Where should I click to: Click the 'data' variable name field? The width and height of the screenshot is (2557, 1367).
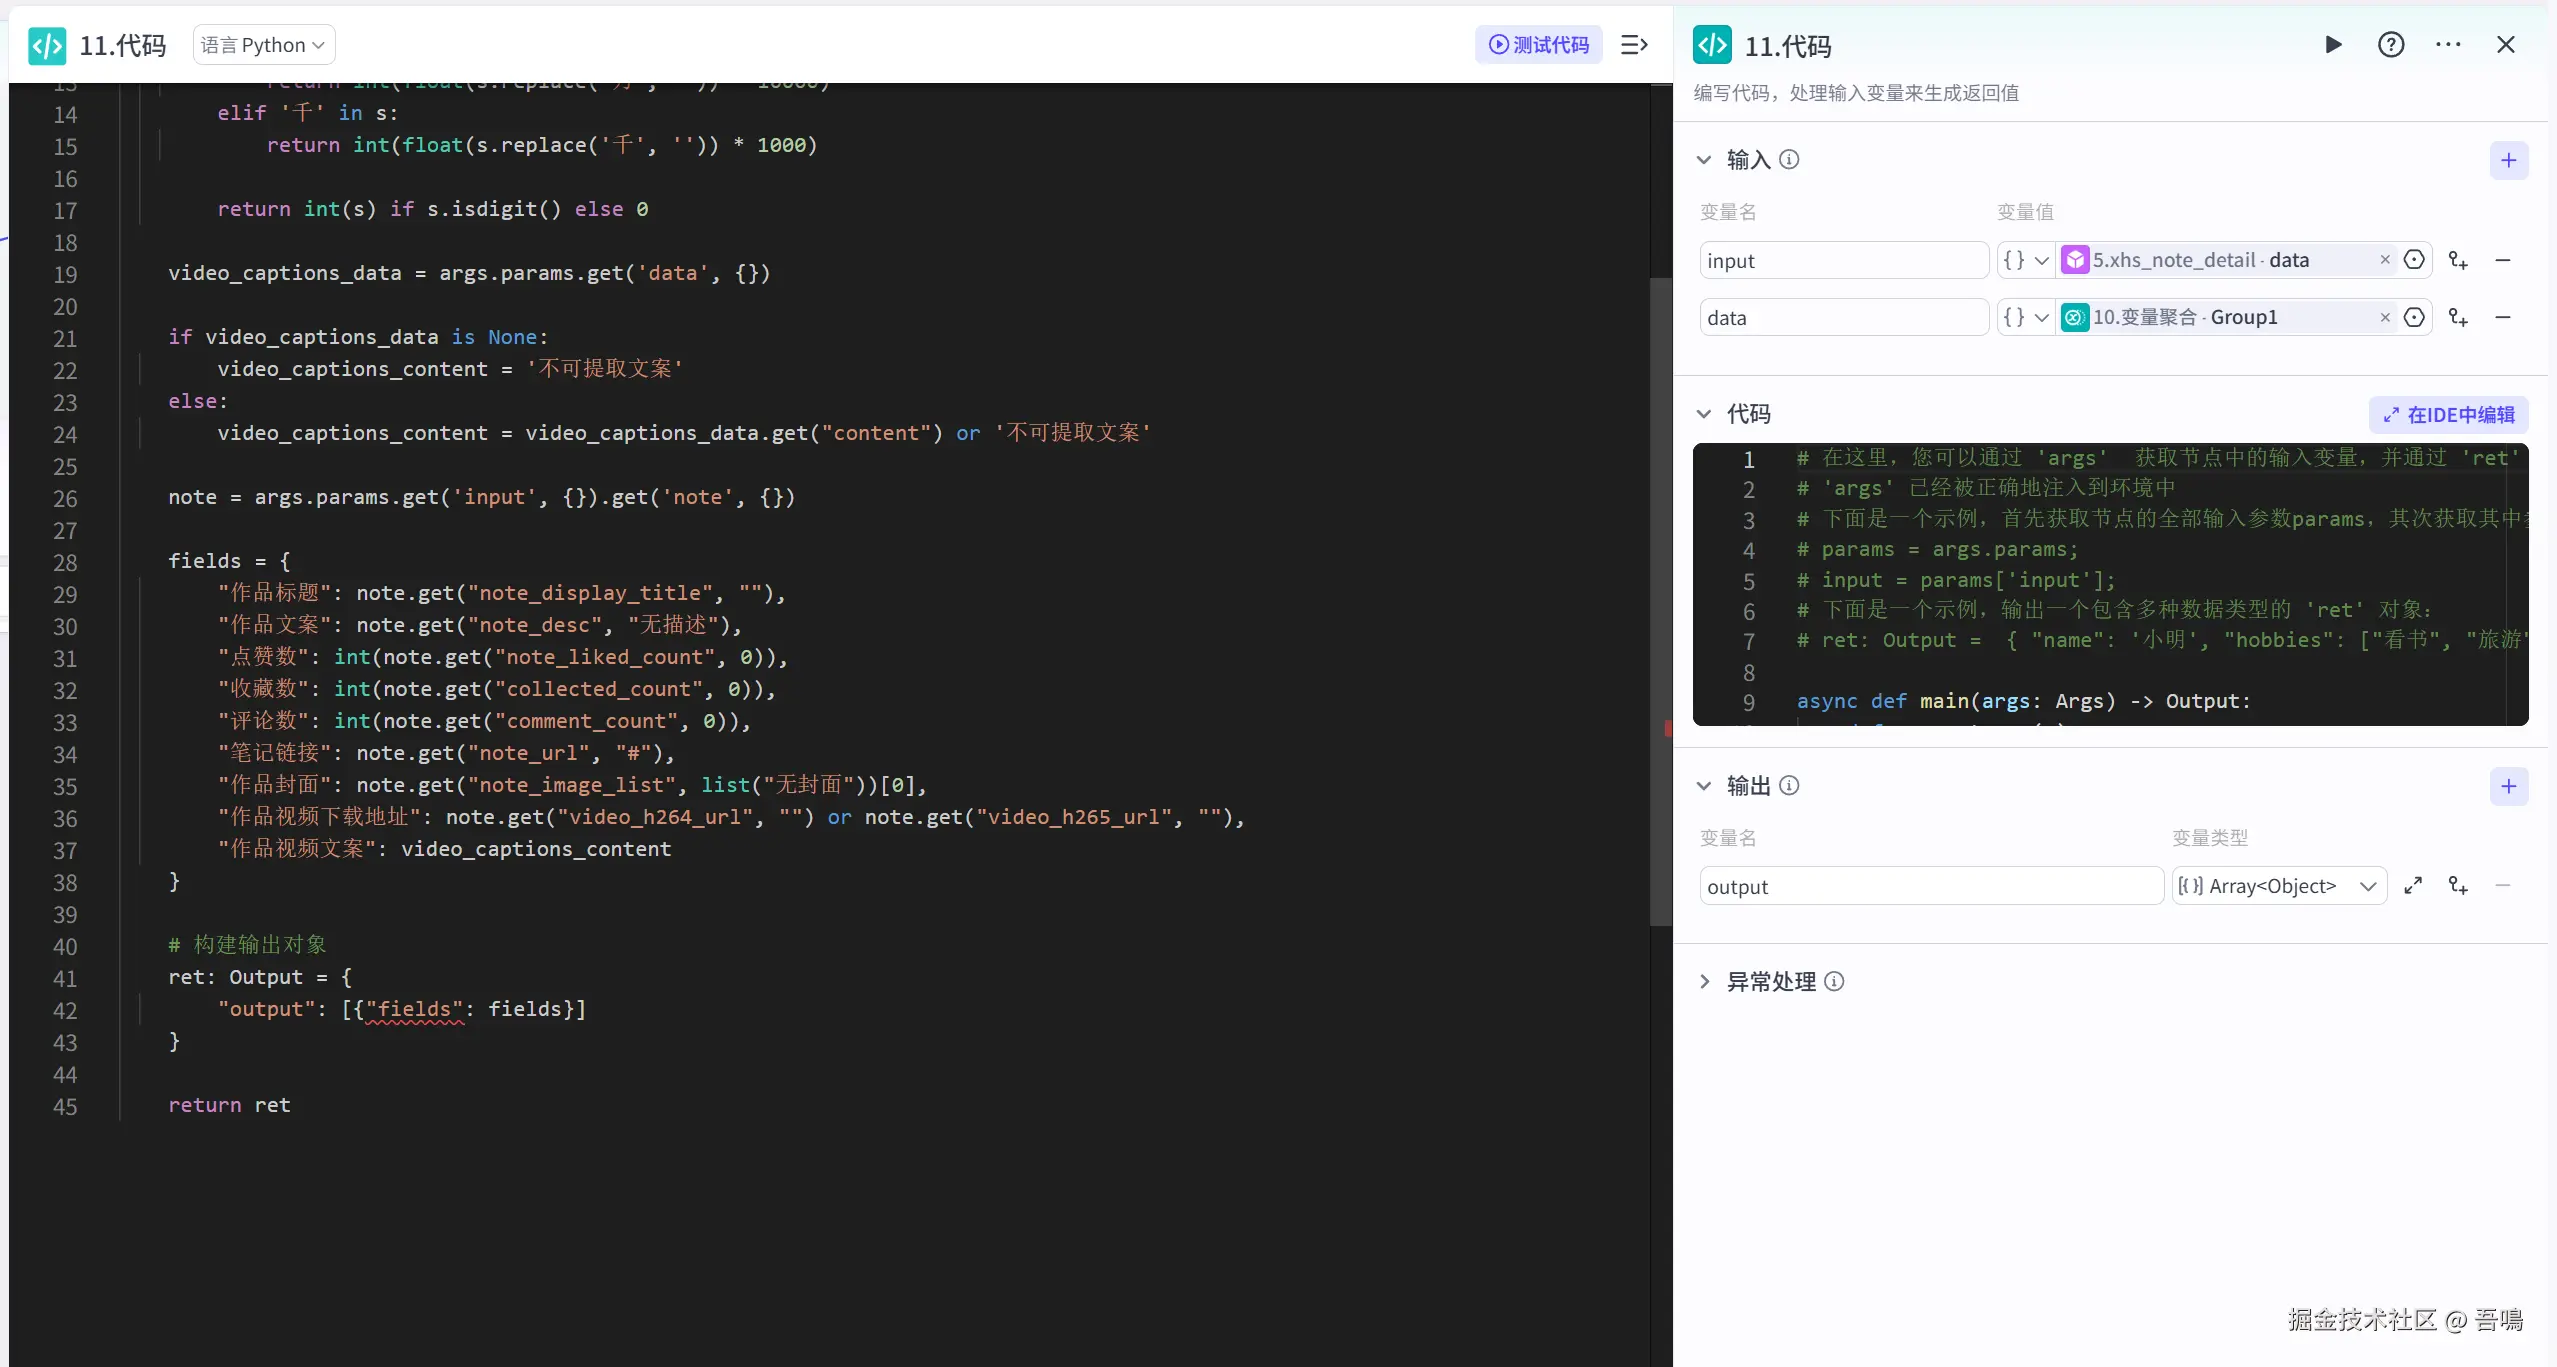click(x=1843, y=317)
